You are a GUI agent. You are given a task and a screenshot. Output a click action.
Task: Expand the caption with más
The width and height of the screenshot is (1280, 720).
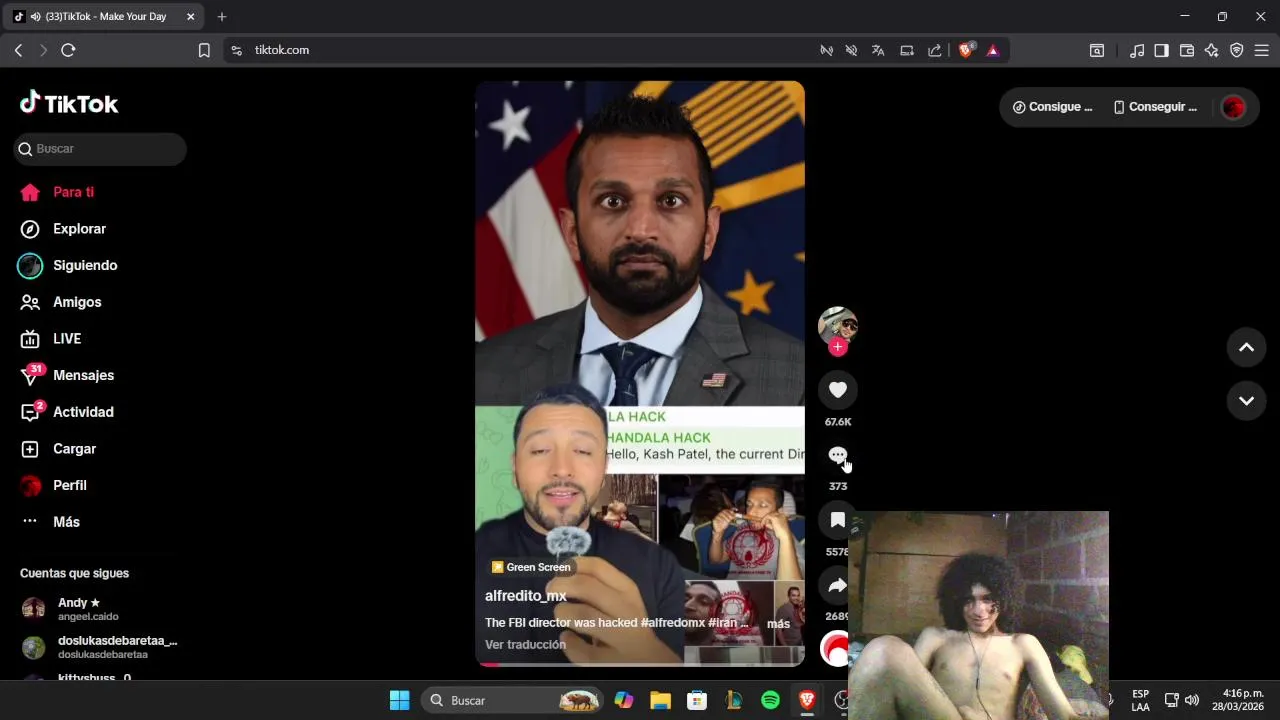(x=778, y=624)
